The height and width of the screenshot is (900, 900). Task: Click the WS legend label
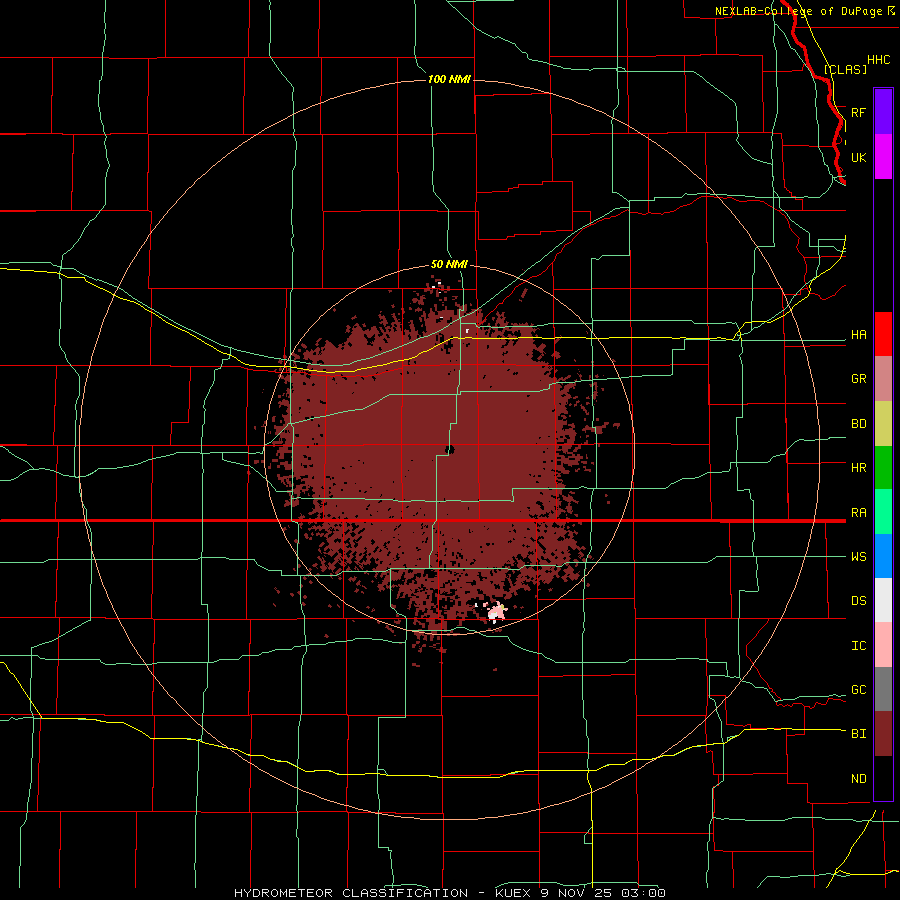click(859, 557)
